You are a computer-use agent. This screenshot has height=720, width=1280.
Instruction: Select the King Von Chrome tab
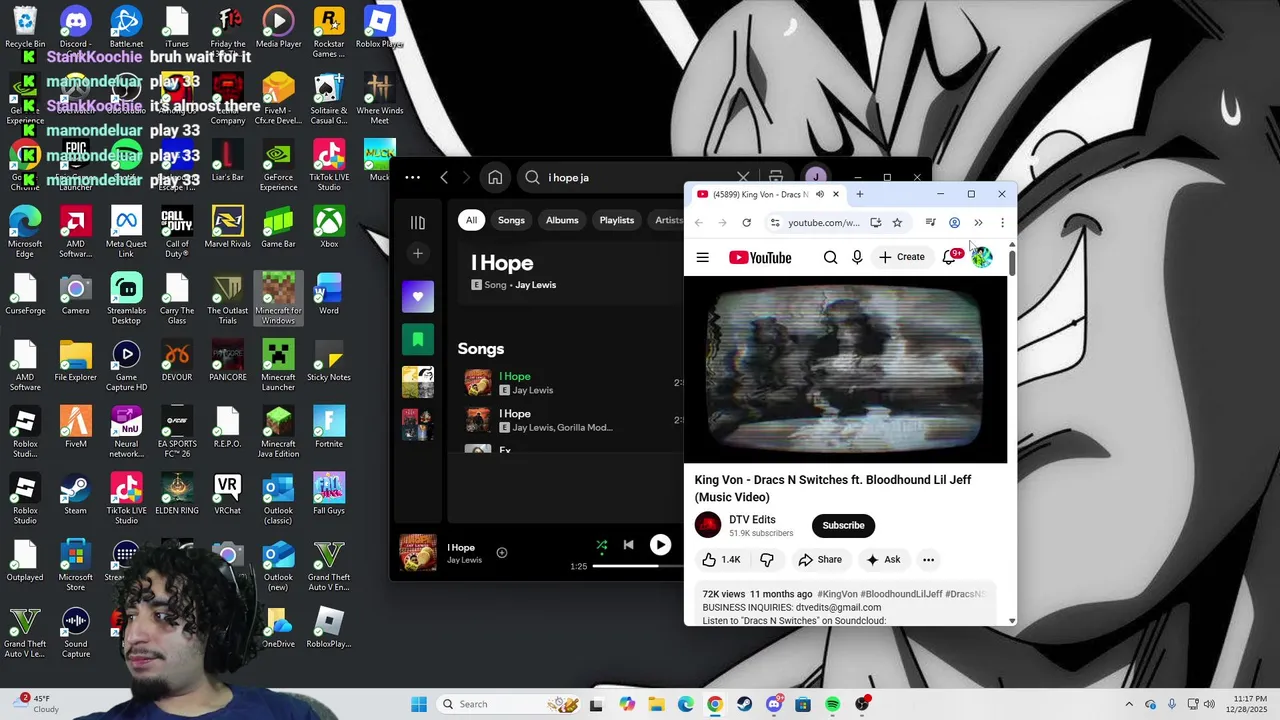[767, 194]
